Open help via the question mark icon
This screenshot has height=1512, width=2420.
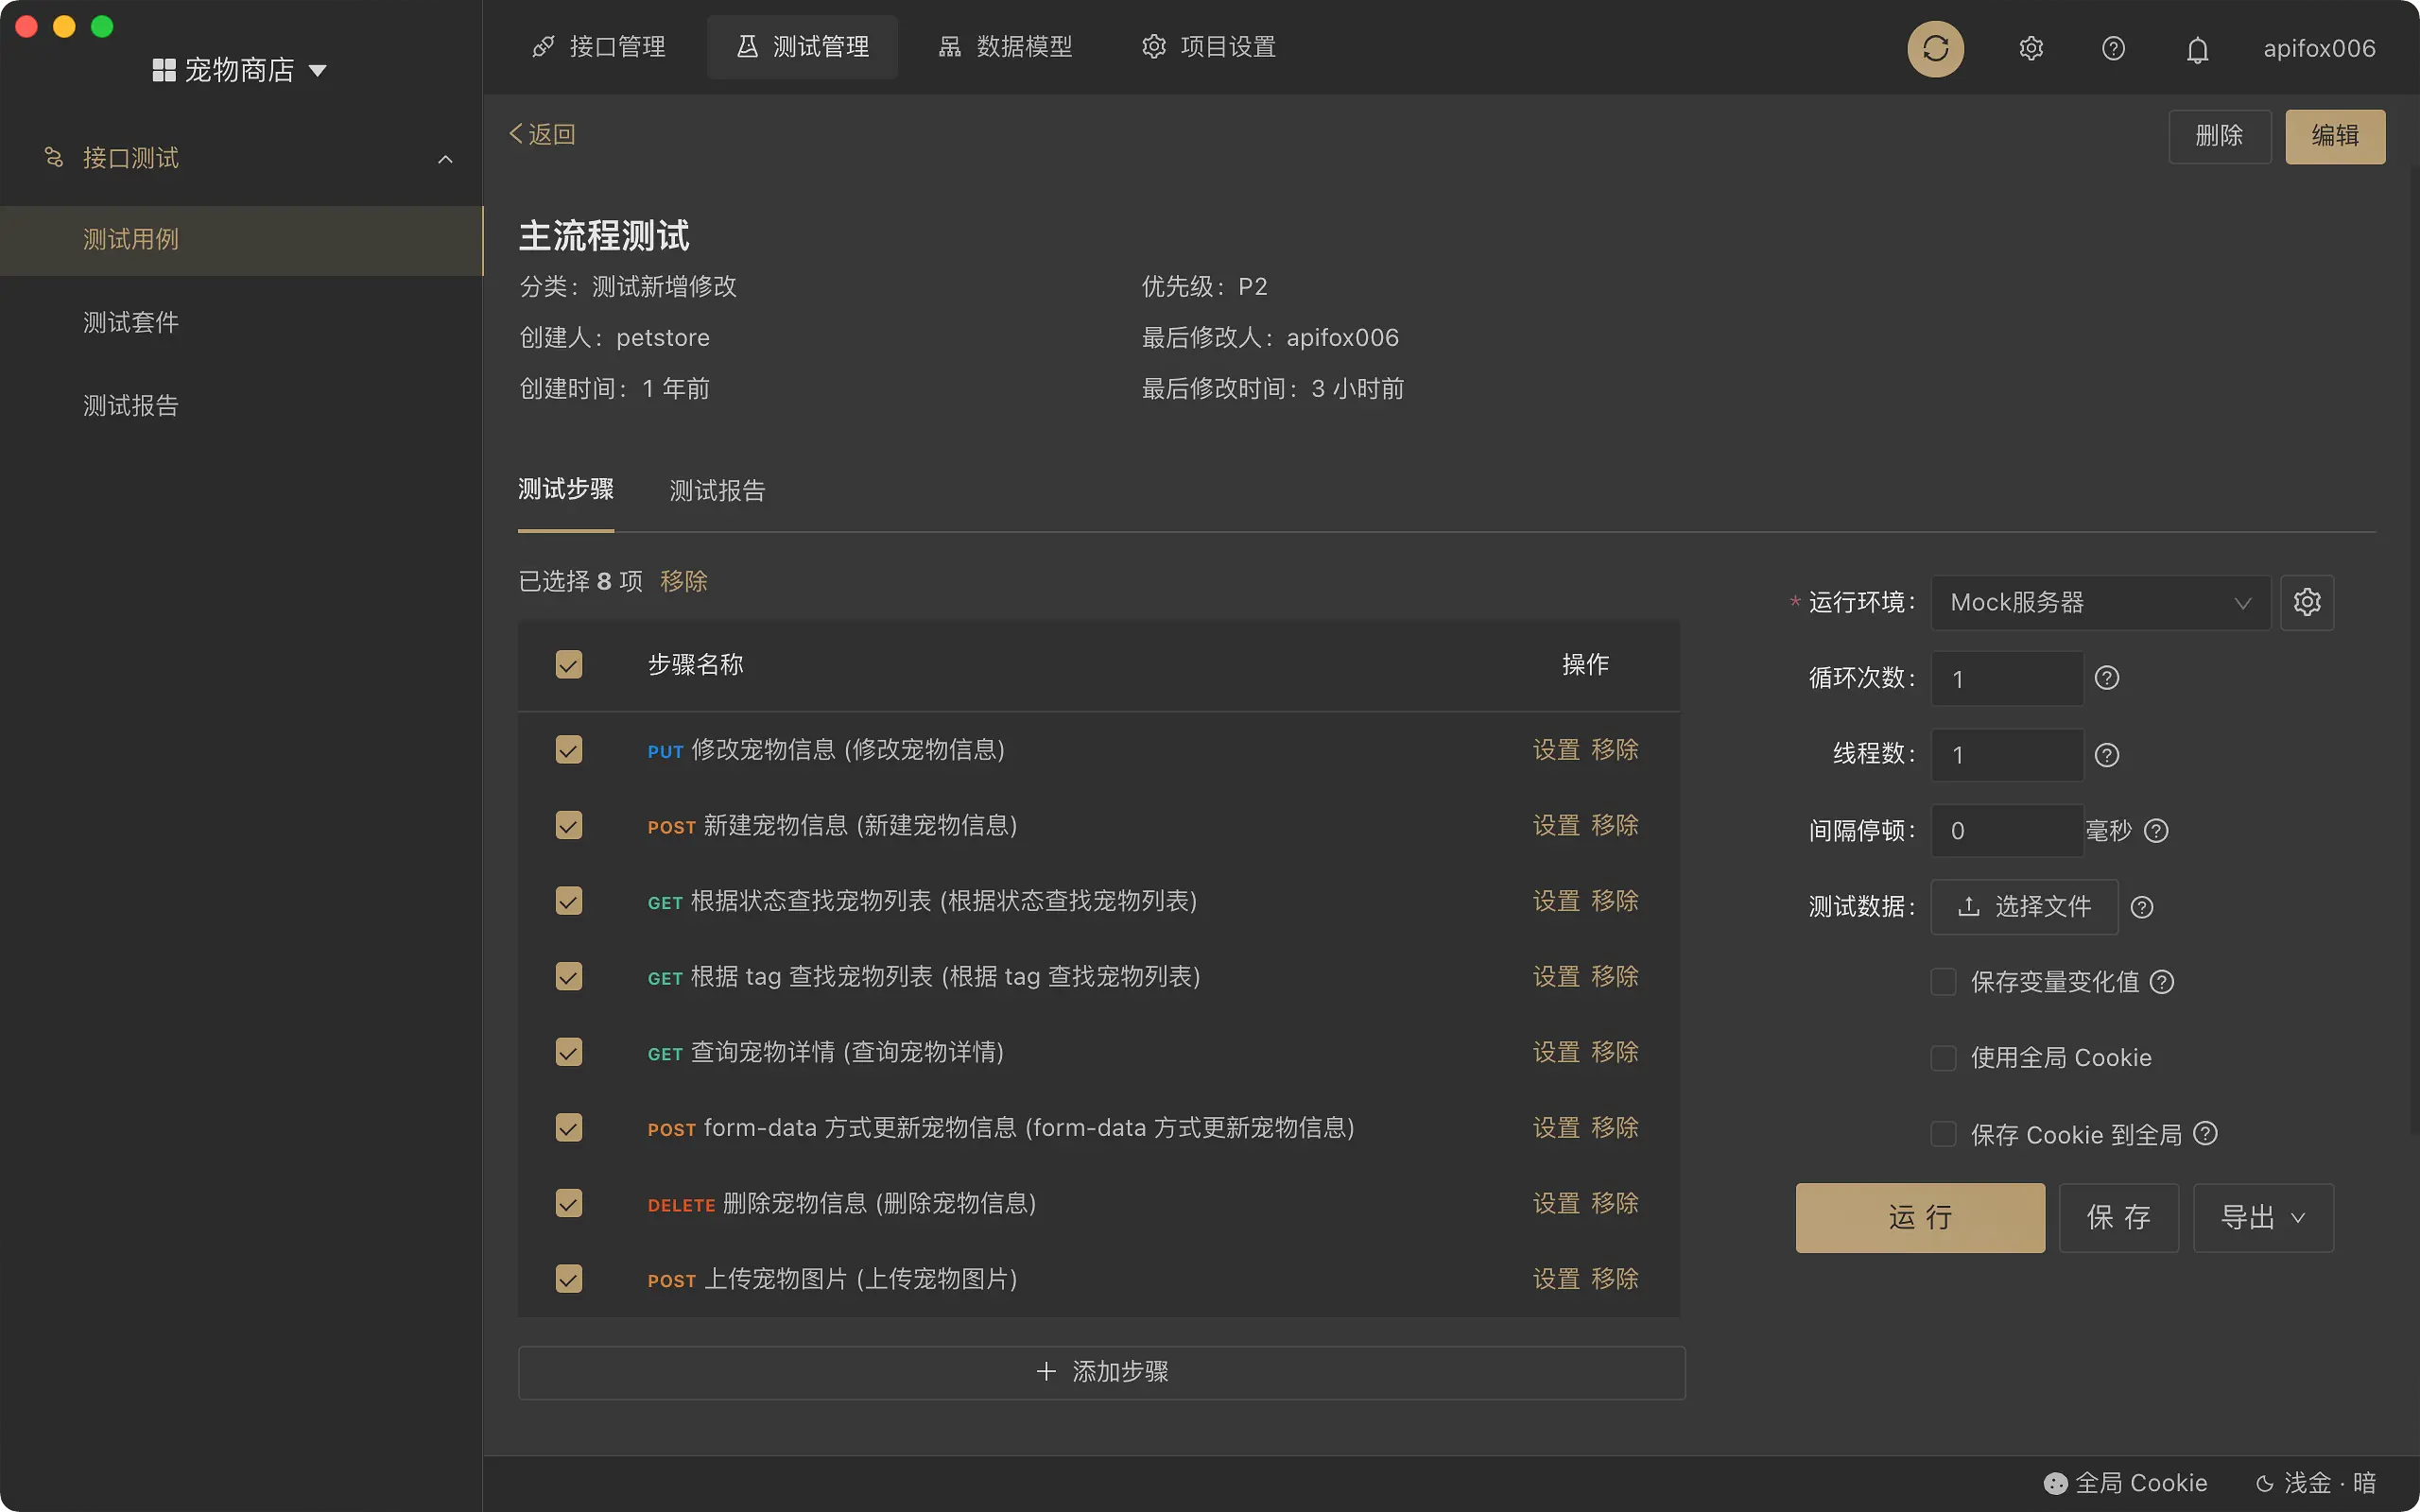click(2113, 48)
